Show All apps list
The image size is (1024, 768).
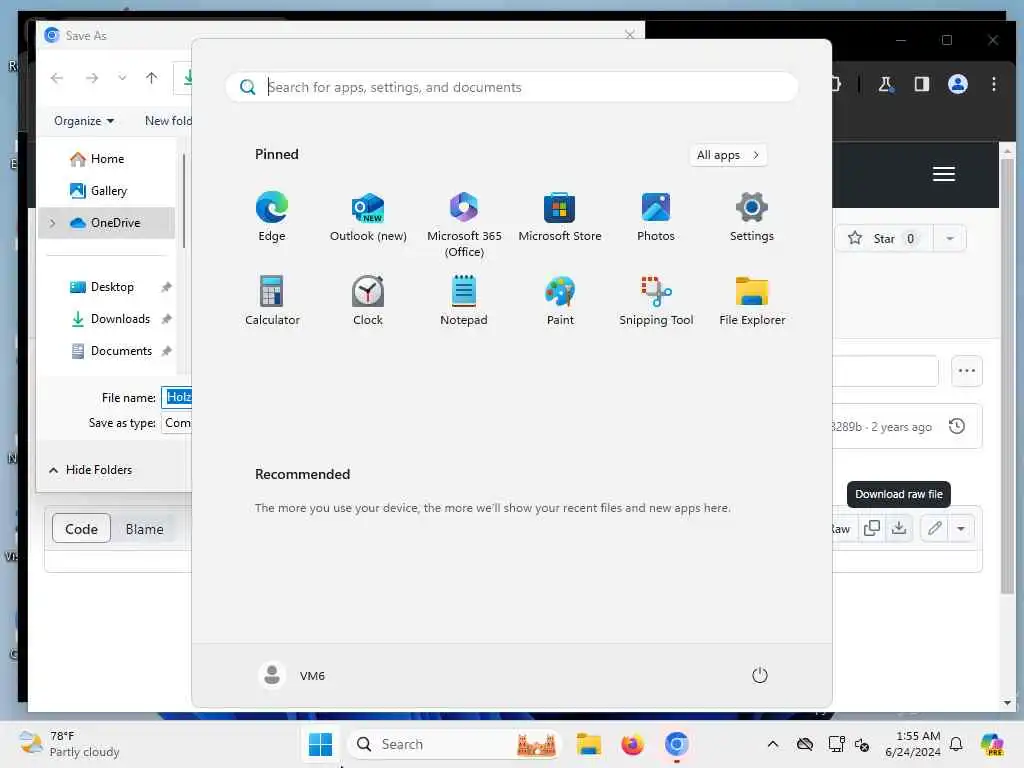pyautogui.click(x=728, y=155)
